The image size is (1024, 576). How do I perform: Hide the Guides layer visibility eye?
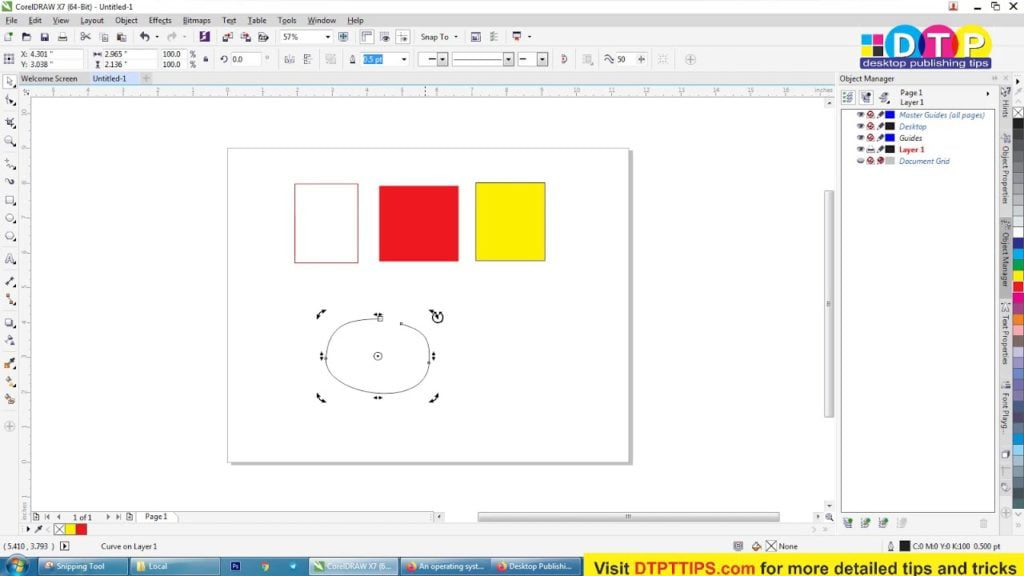click(861, 138)
